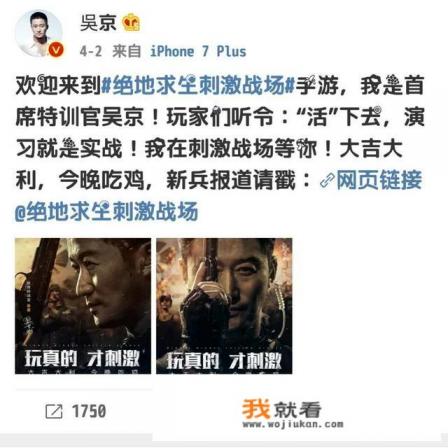Viewport: 448px width, 448px height.
Task: Click the 来自 source label
Action: pos(126,51)
